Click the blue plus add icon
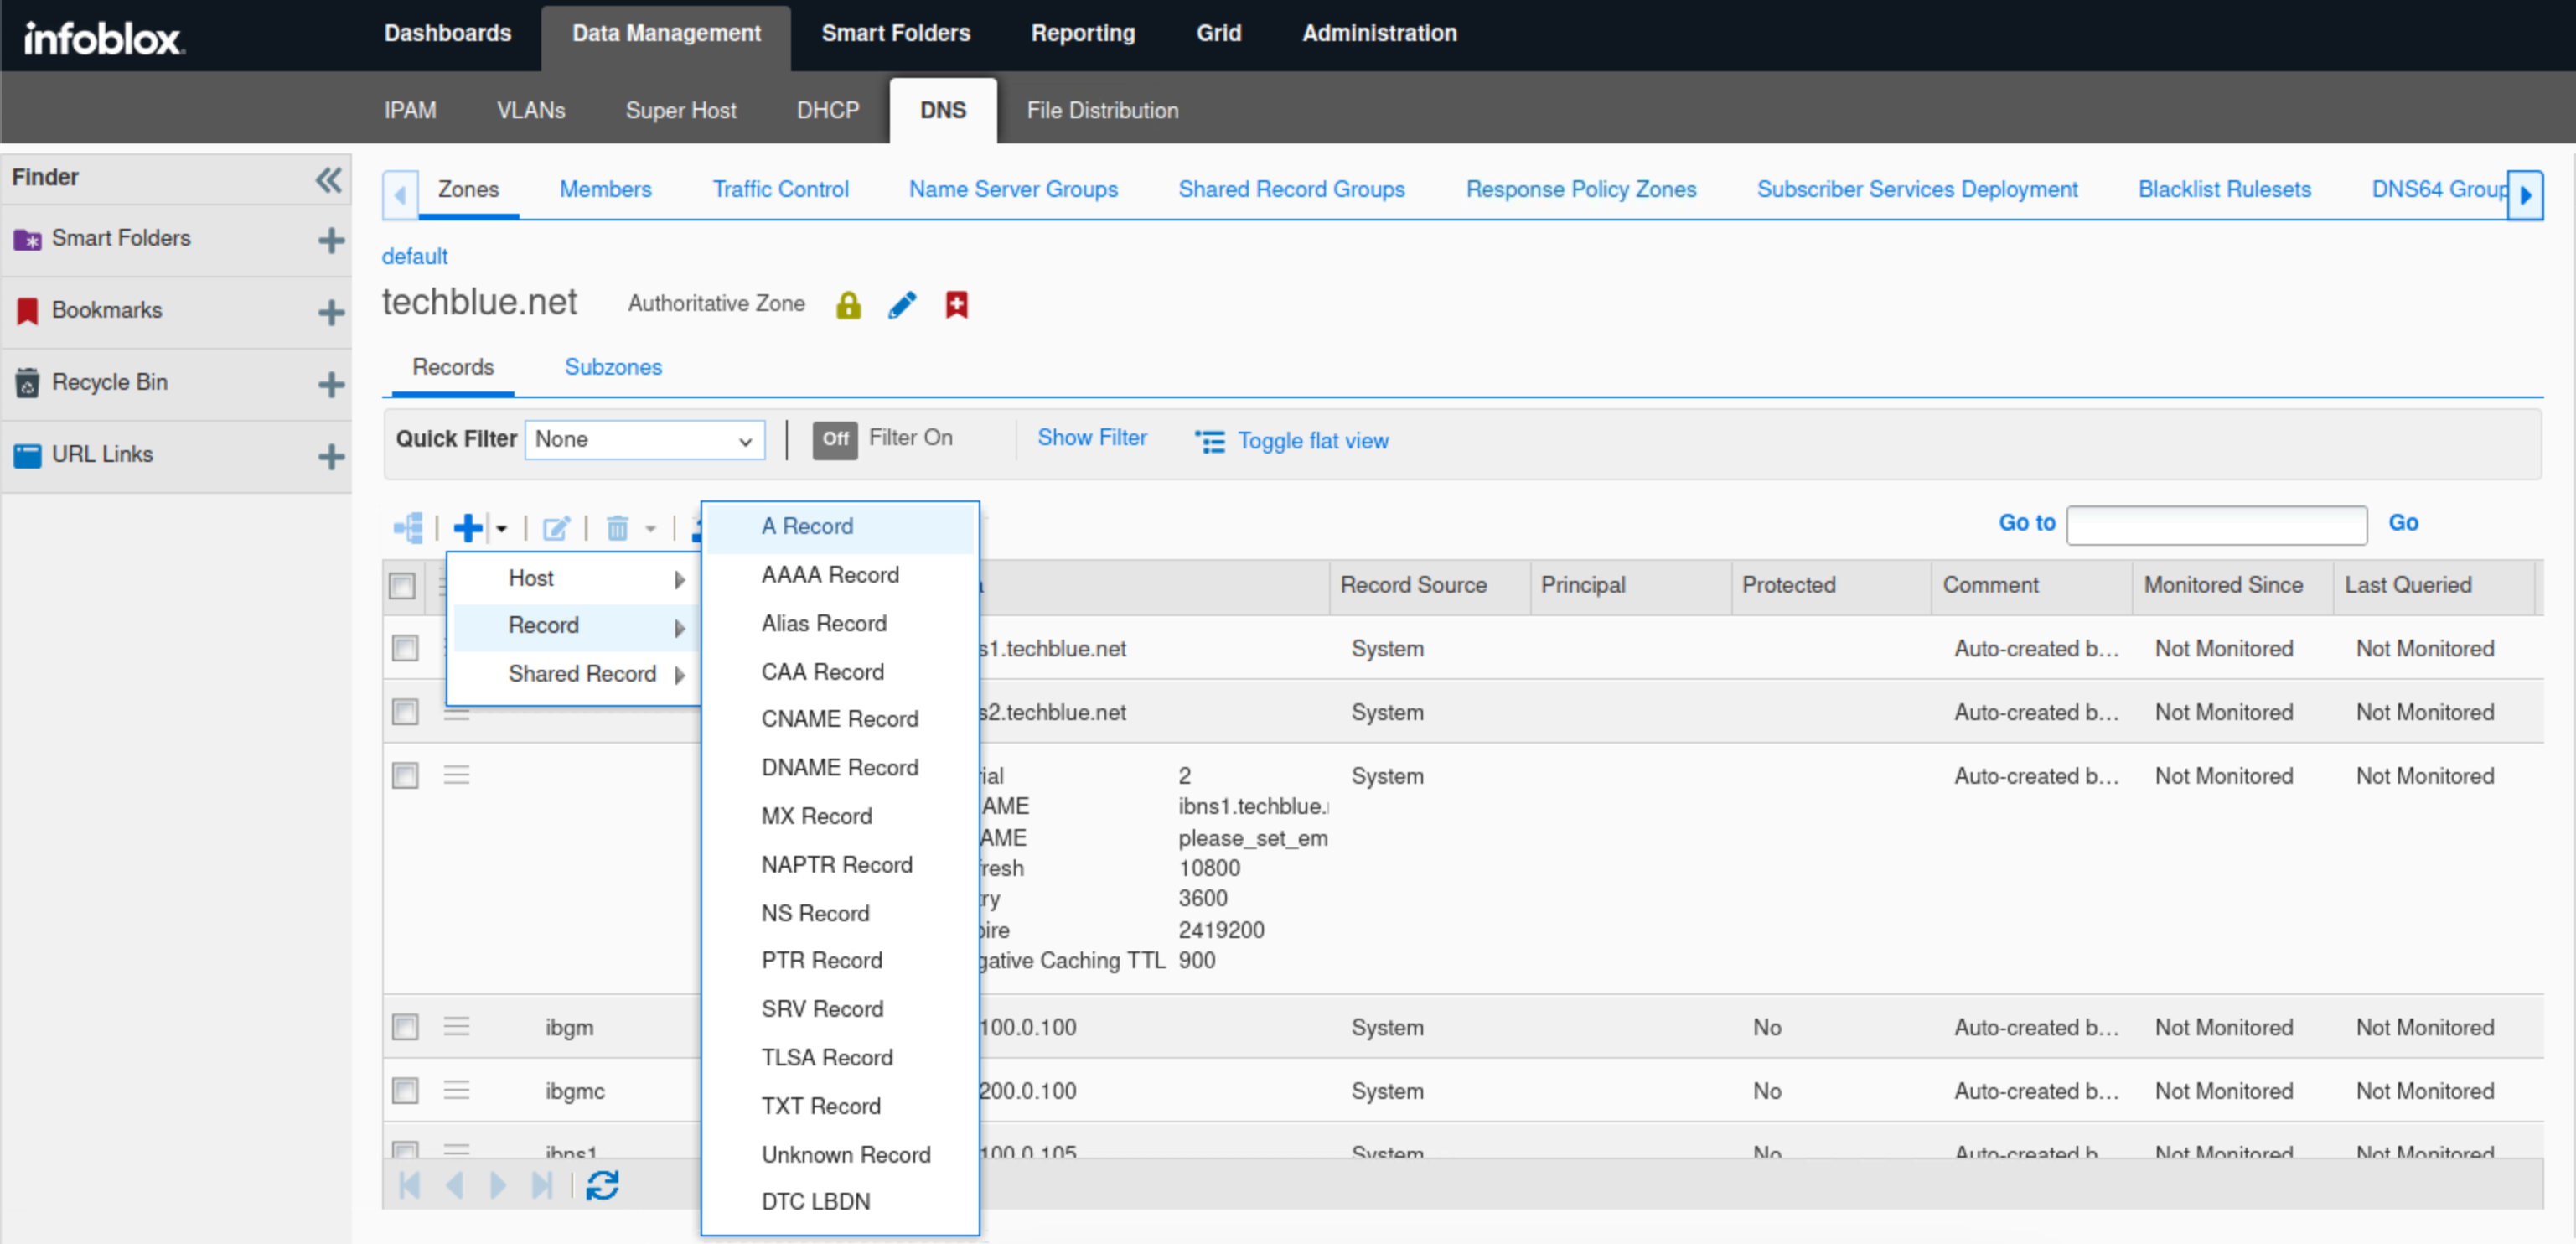The height and width of the screenshot is (1244, 2576). point(467,527)
